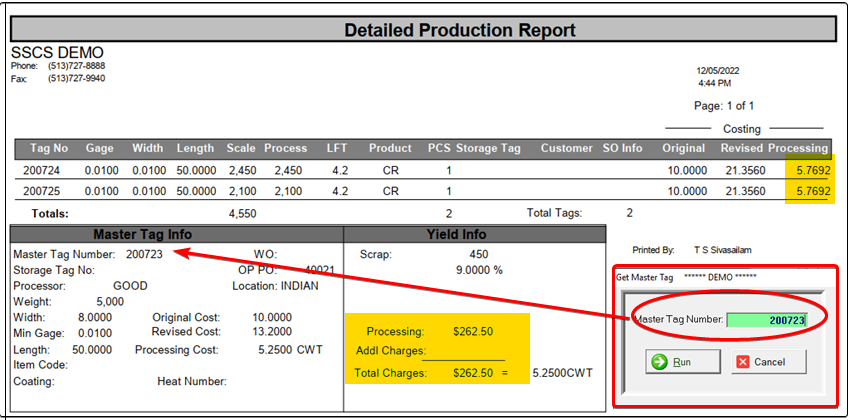This screenshot has height=420, width=850.
Task: Click the red X icon on Cancel
Action: [743, 362]
